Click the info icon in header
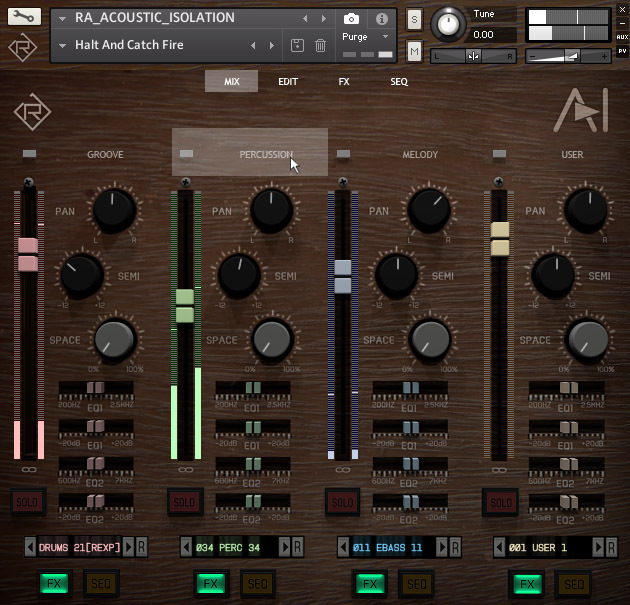Image resolution: width=630 pixels, height=605 pixels. (382, 18)
